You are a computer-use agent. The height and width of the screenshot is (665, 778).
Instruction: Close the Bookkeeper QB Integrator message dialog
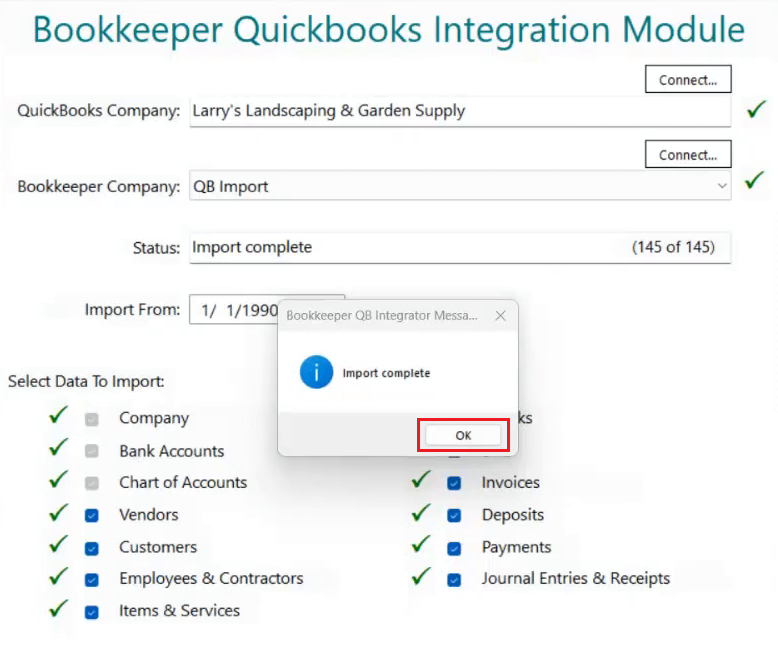click(500, 316)
